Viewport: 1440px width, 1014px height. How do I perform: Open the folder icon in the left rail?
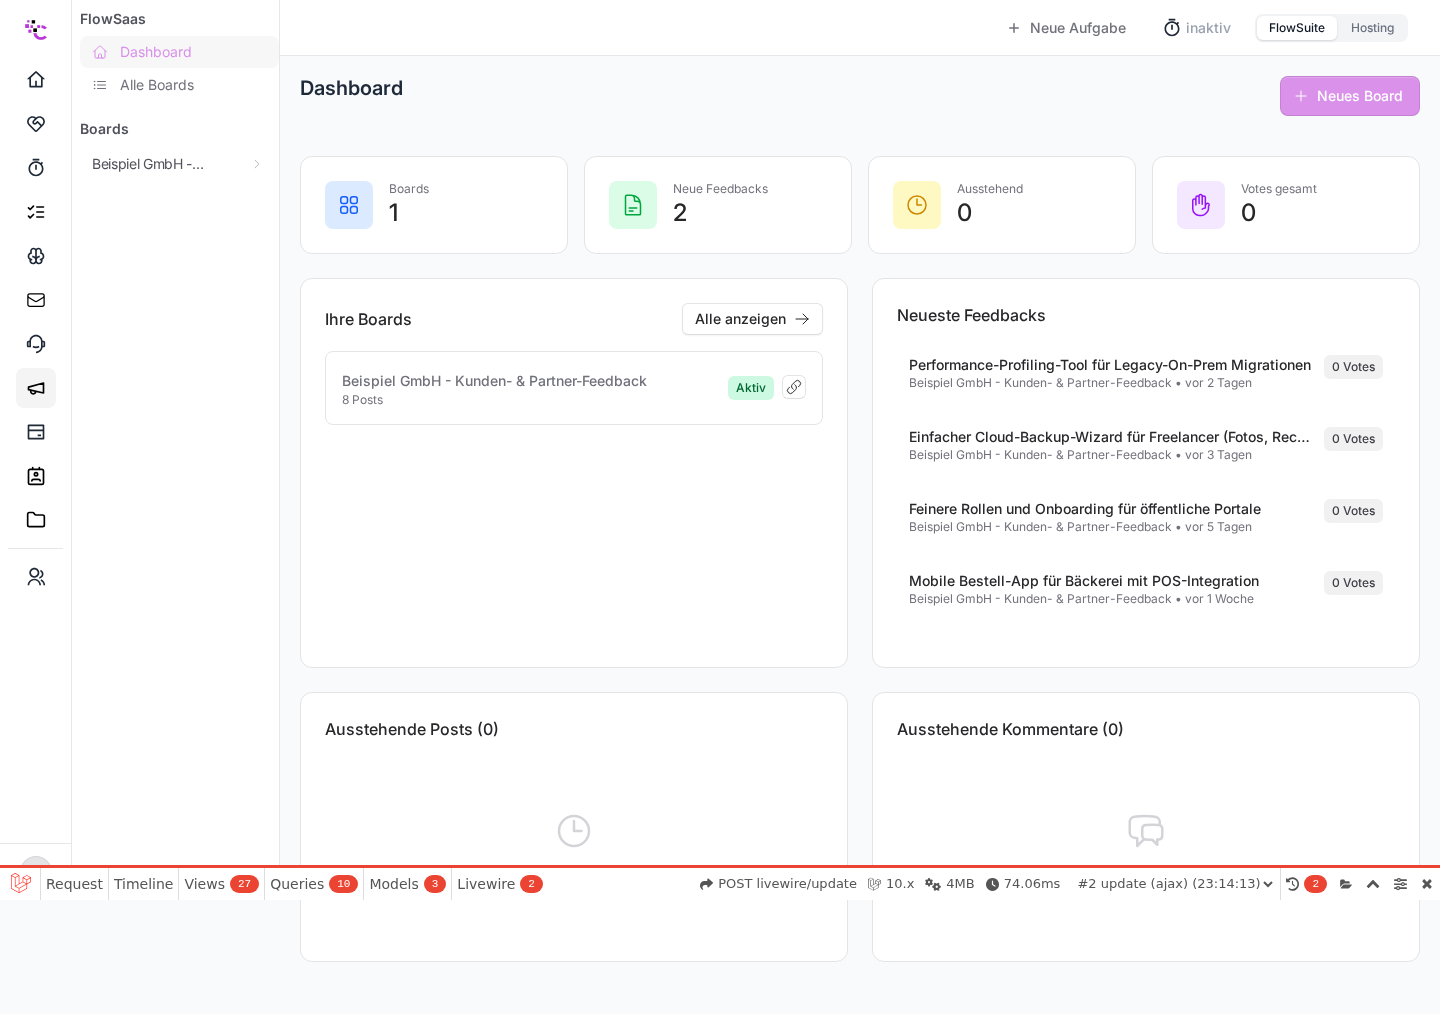pyautogui.click(x=36, y=520)
